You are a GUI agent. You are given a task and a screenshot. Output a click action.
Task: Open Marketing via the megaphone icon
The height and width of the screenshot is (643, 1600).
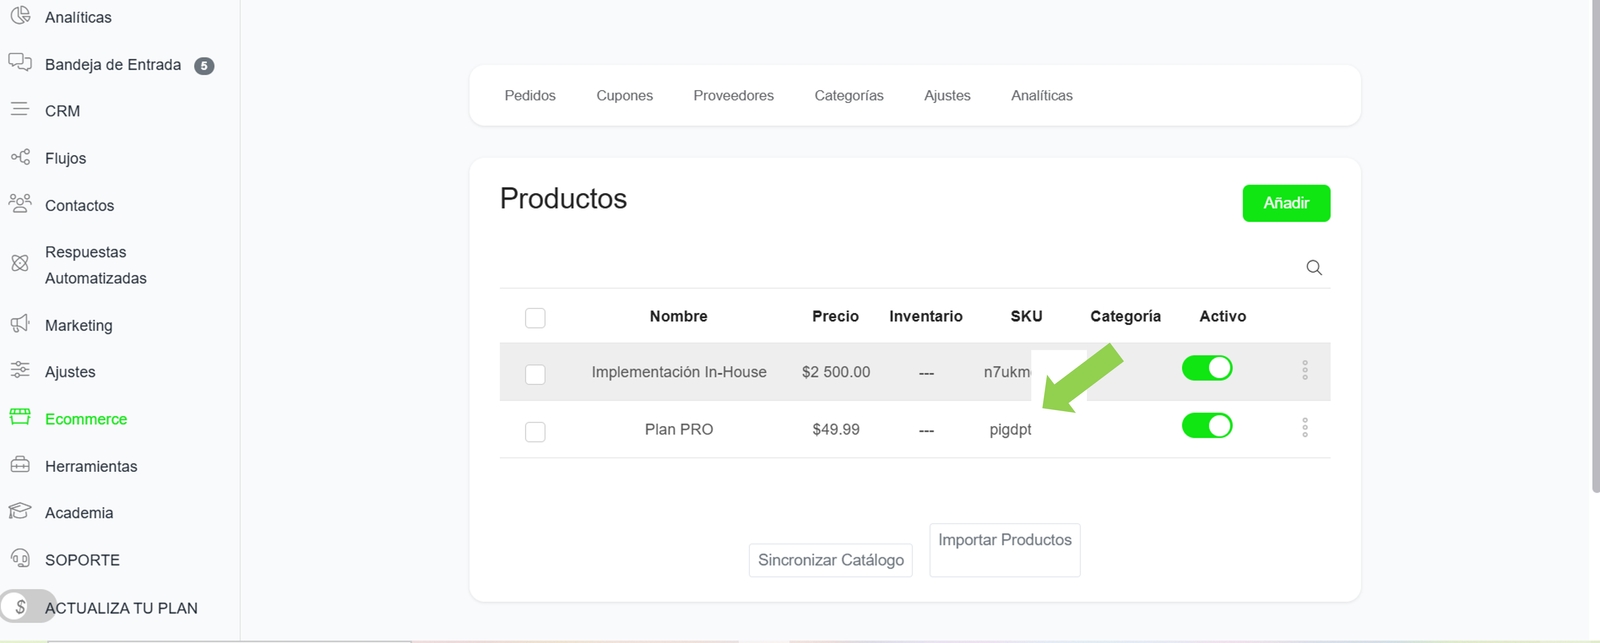[x=20, y=324]
